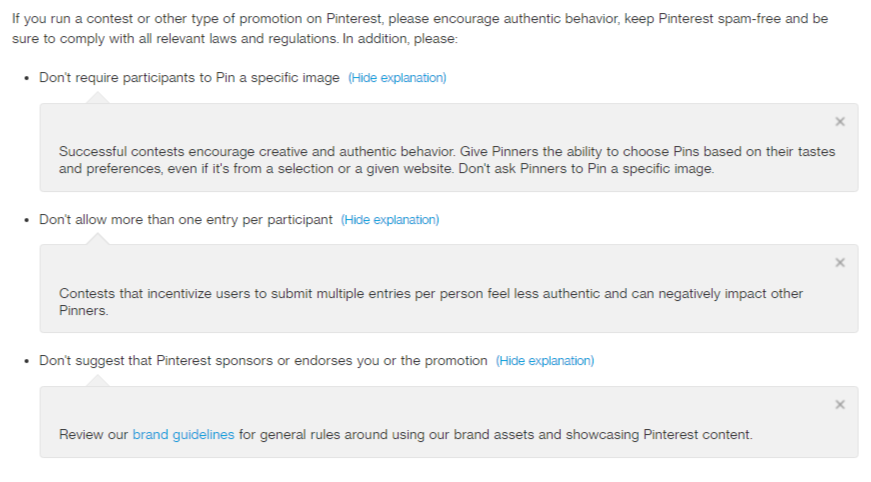
Task: Hide explanation for Pinterest sponsors or endorses
Action: coord(545,361)
